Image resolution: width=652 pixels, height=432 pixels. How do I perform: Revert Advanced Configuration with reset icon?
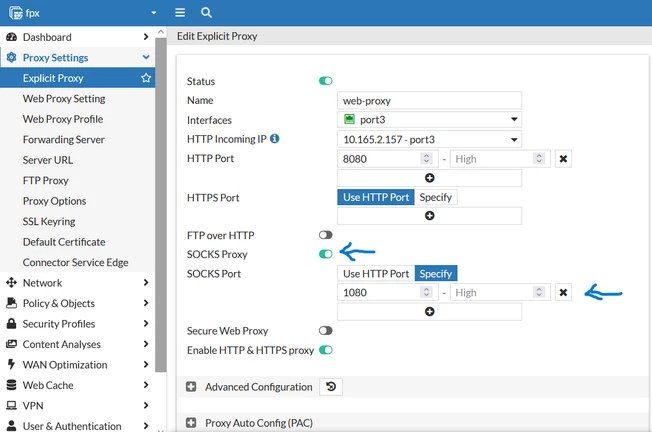point(331,387)
